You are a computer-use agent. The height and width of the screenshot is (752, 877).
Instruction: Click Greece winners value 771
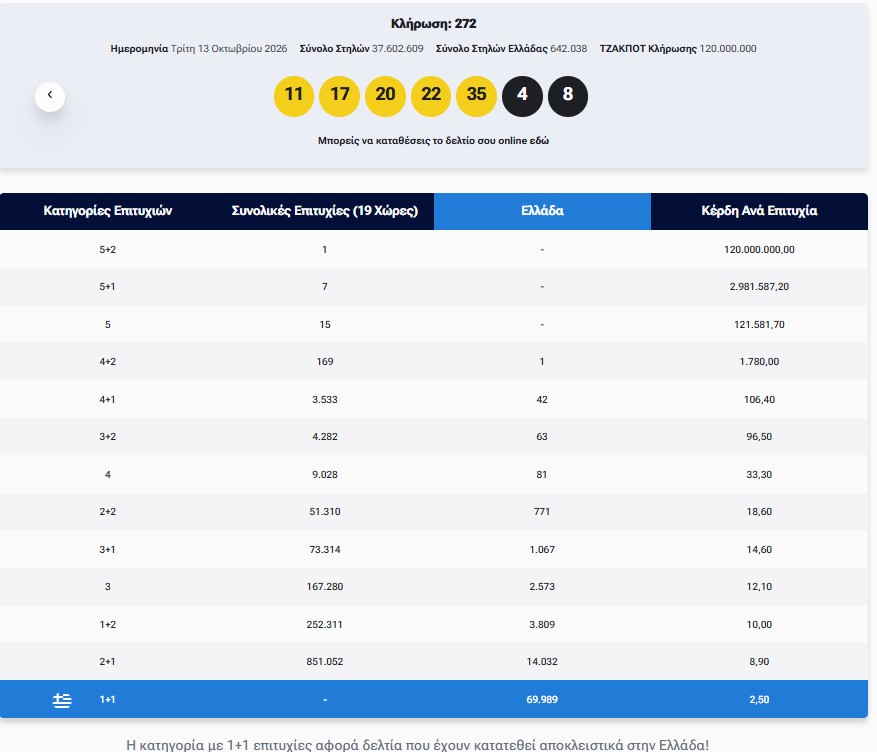pyautogui.click(x=542, y=511)
